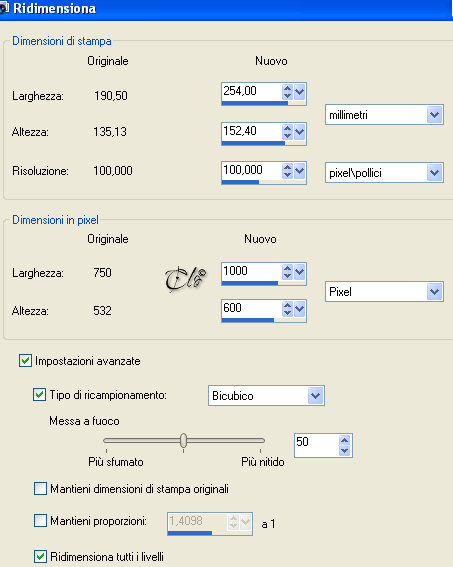The height and width of the screenshot is (567, 453).
Task: Enable Mantieni proporzioni checkbox
Action: coord(40,521)
